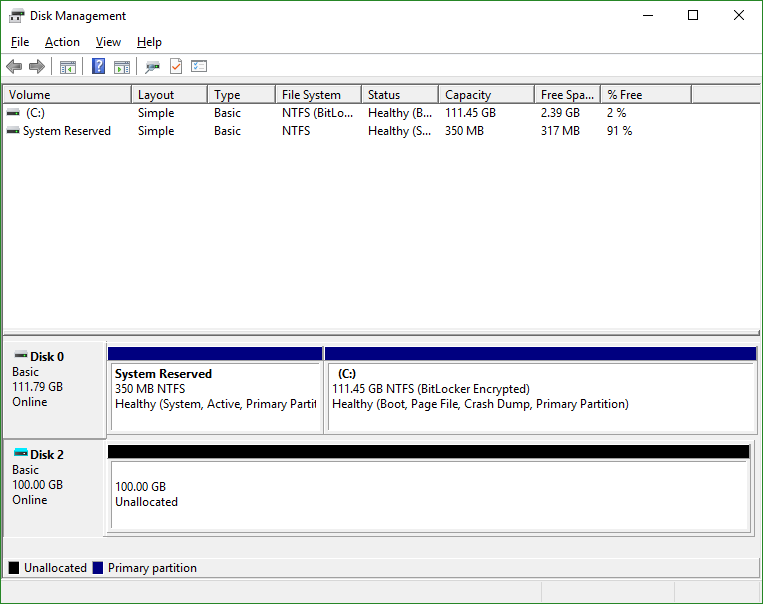763x604 pixels.
Task: Click Show/Hide Action Pane toolbar icon
Action: point(122,67)
